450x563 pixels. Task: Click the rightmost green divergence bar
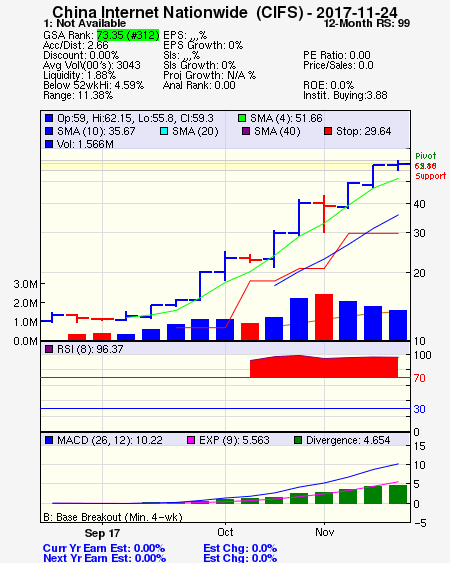(398, 494)
